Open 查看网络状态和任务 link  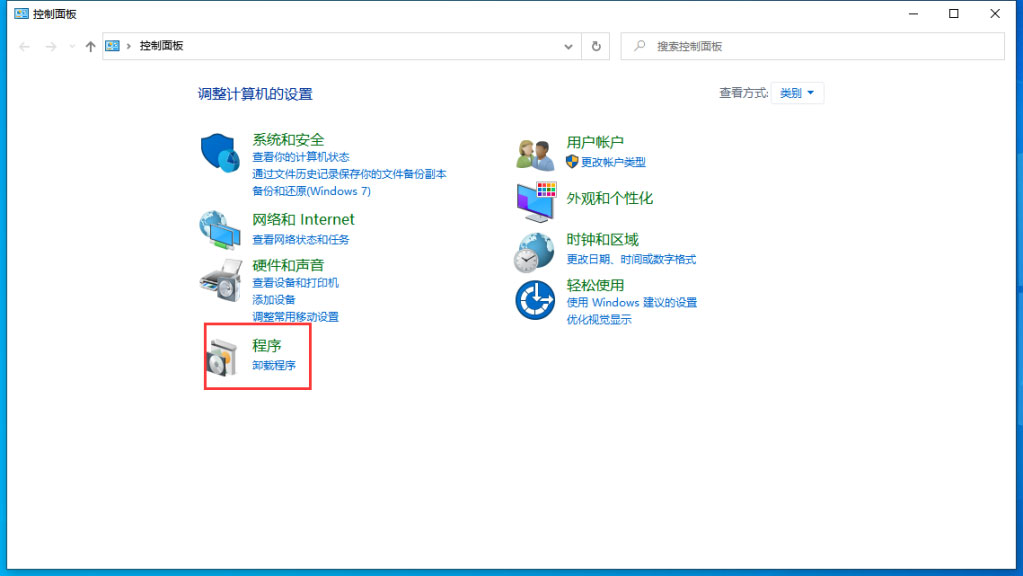click(x=300, y=240)
